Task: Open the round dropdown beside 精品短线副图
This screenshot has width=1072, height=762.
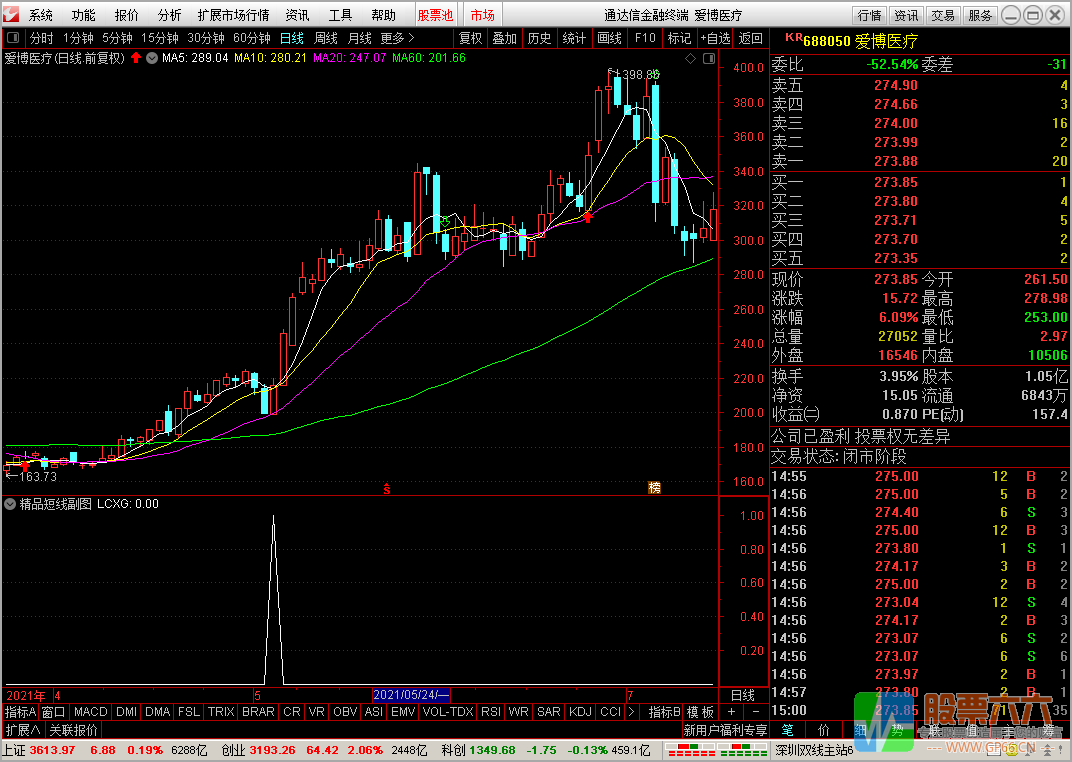Action: point(10,504)
